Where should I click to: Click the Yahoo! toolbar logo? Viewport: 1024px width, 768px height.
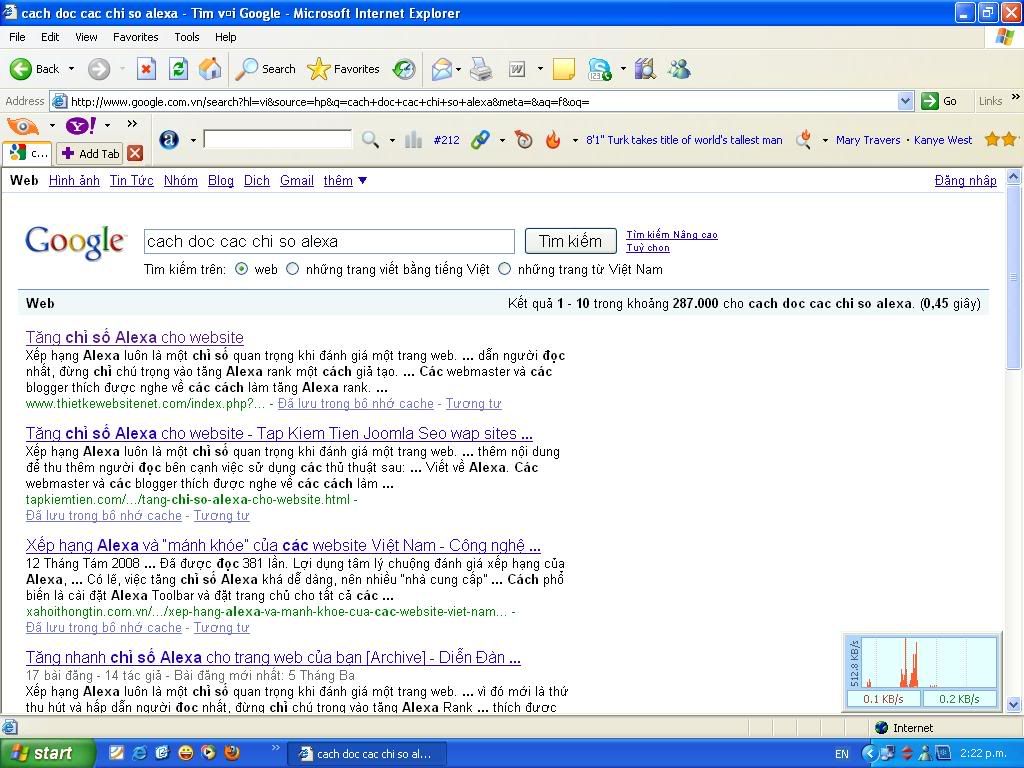click(82, 125)
